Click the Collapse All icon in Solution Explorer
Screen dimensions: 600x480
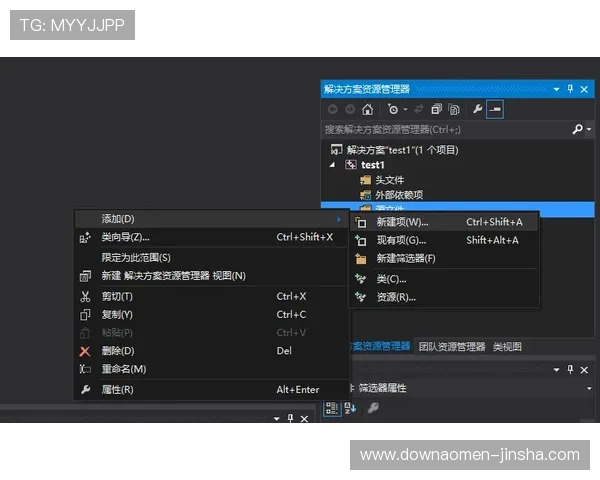point(436,110)
